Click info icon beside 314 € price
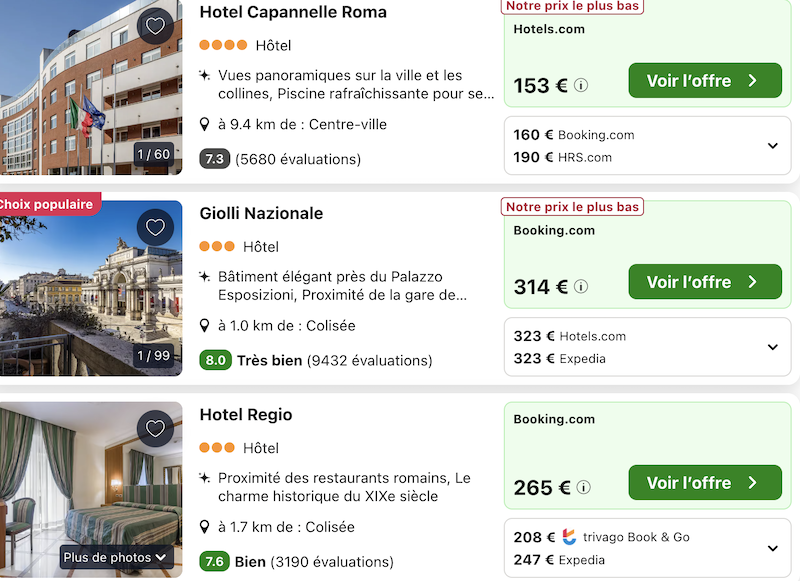The height and width of the screenshot is (581, 800). [x=581, y=287]
